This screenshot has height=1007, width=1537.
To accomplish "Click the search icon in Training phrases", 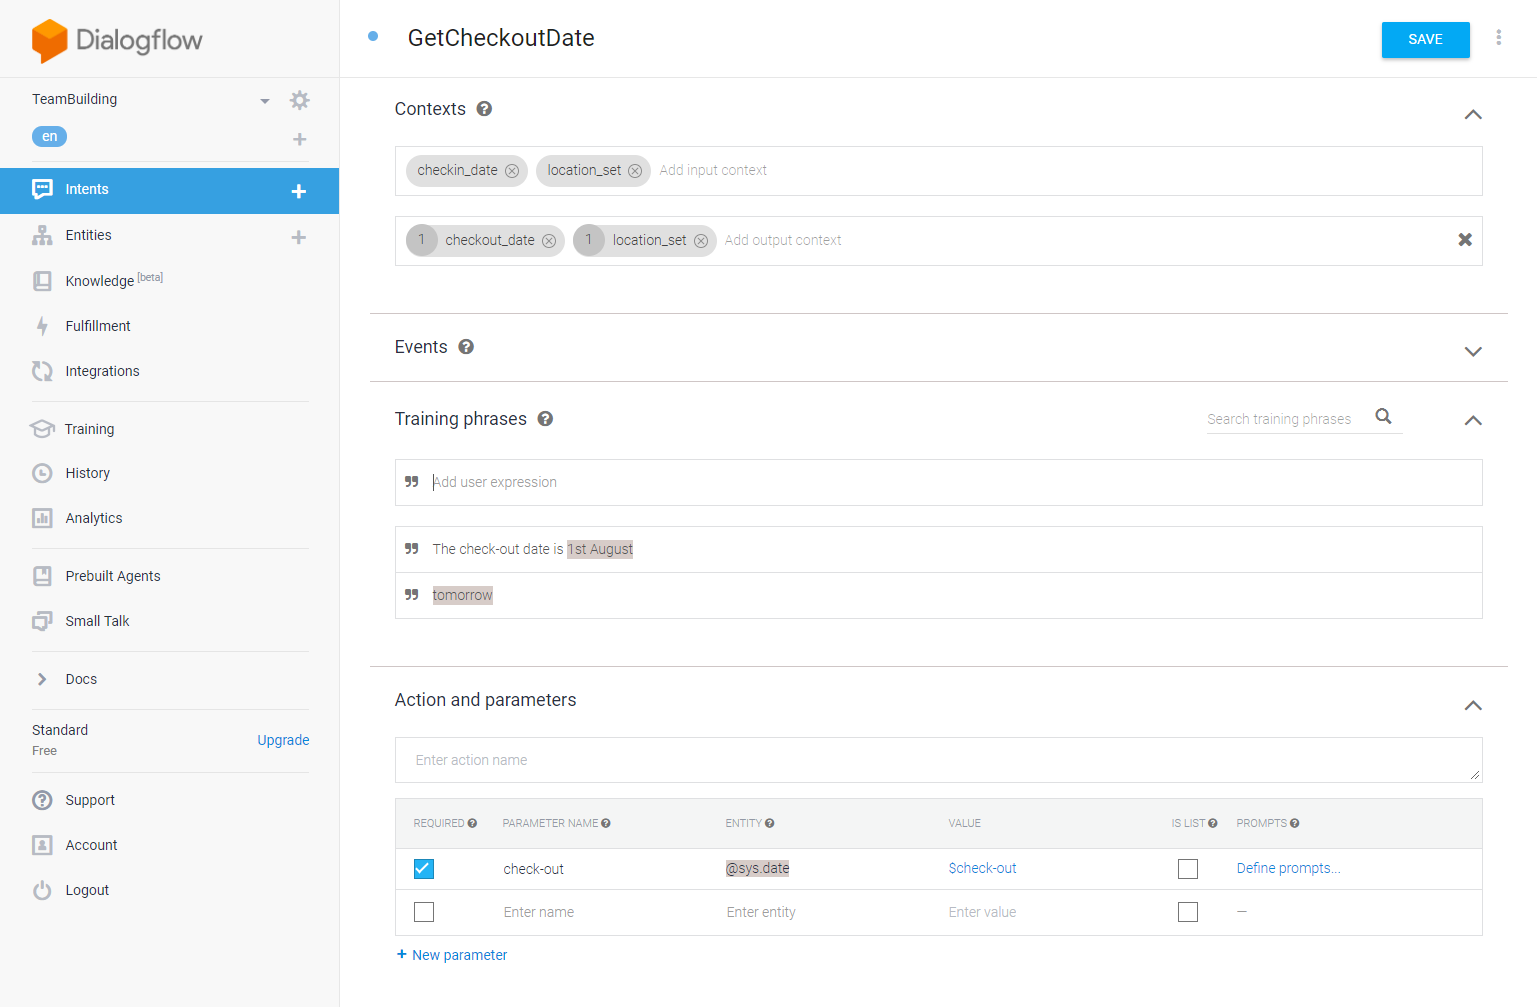I will pos(1383,416).
